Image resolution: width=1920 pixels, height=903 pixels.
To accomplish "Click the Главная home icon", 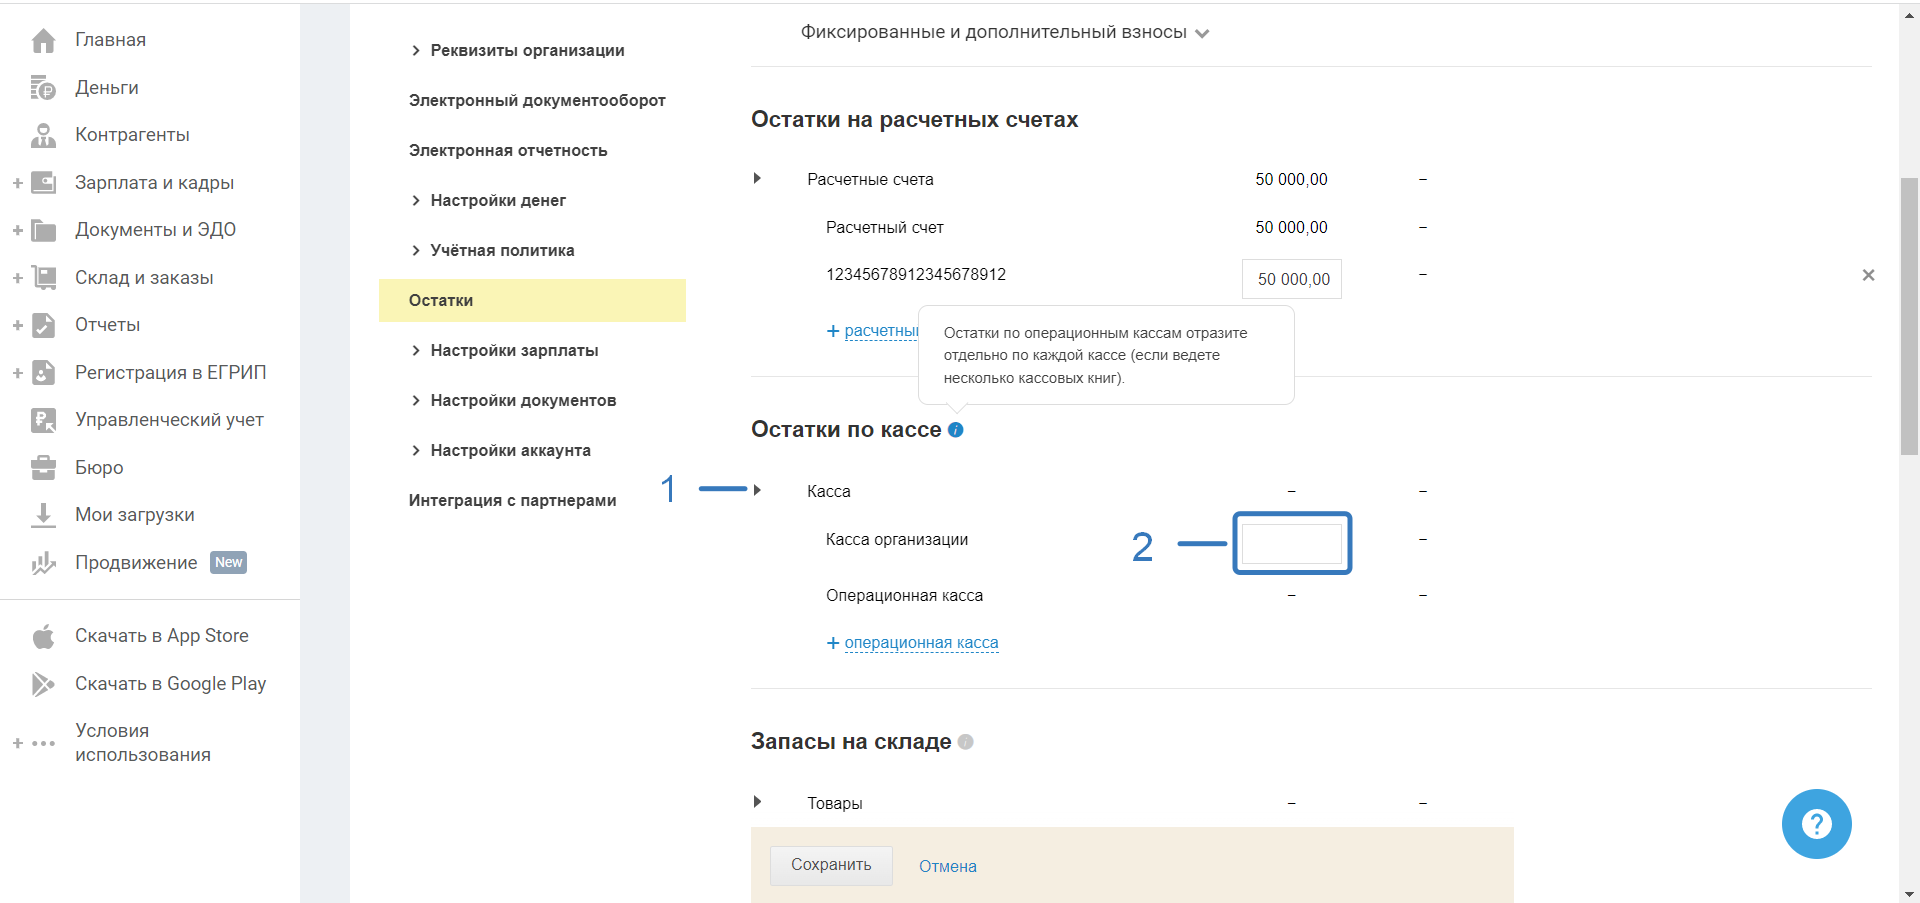I will point(43,41).
